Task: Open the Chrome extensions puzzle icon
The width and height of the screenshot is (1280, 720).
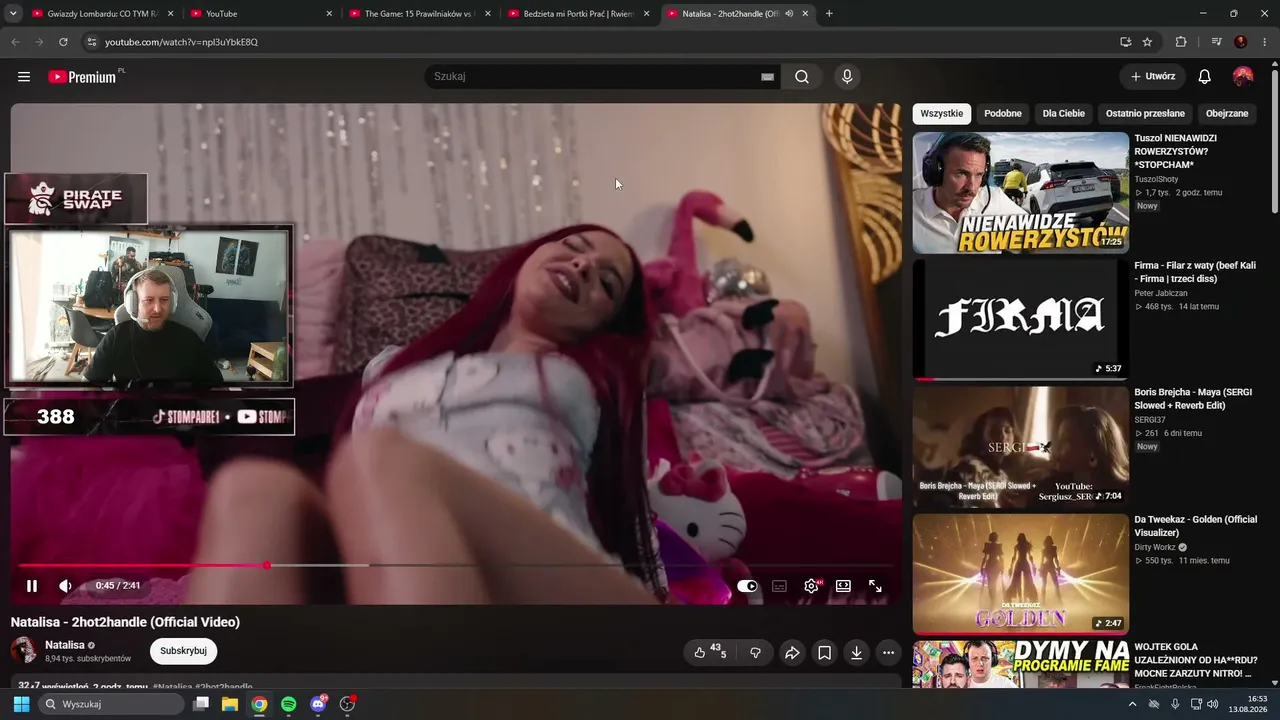Action: click(x=1181, y=42)
